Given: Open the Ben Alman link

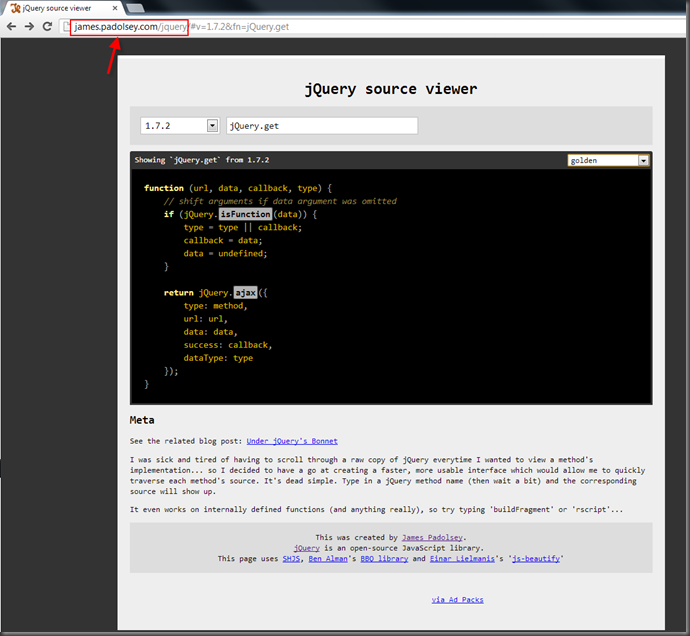Looking at the screenshot, I should tap(328, 559).
